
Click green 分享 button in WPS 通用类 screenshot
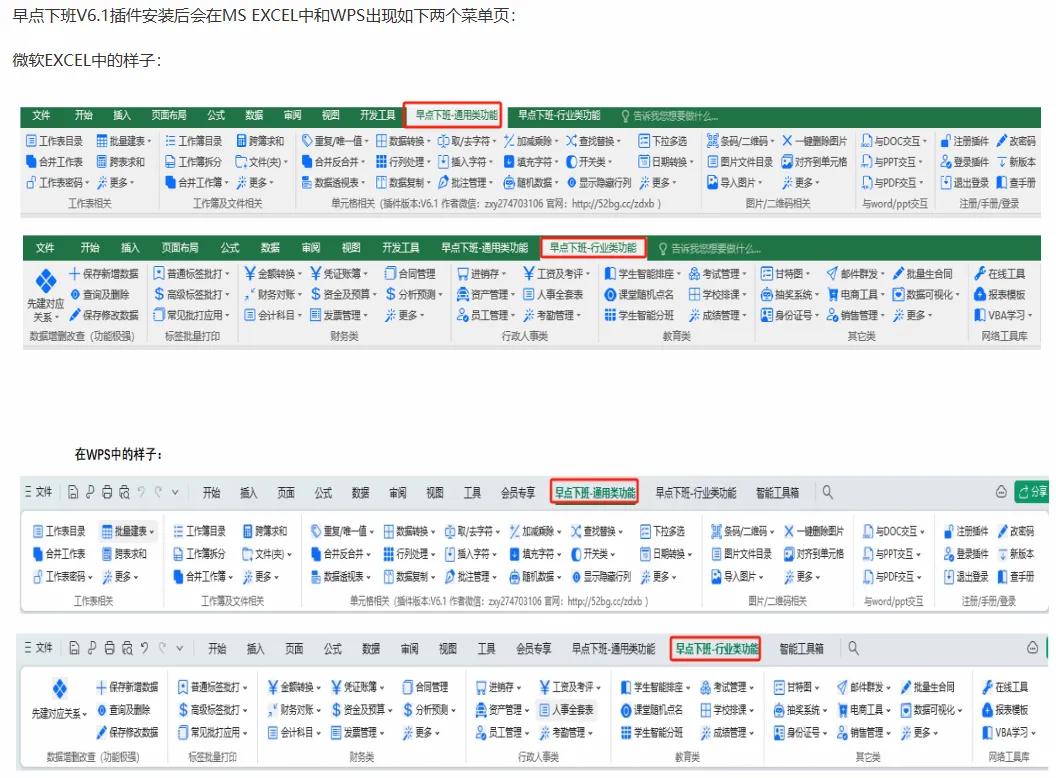coord(1032,492)
